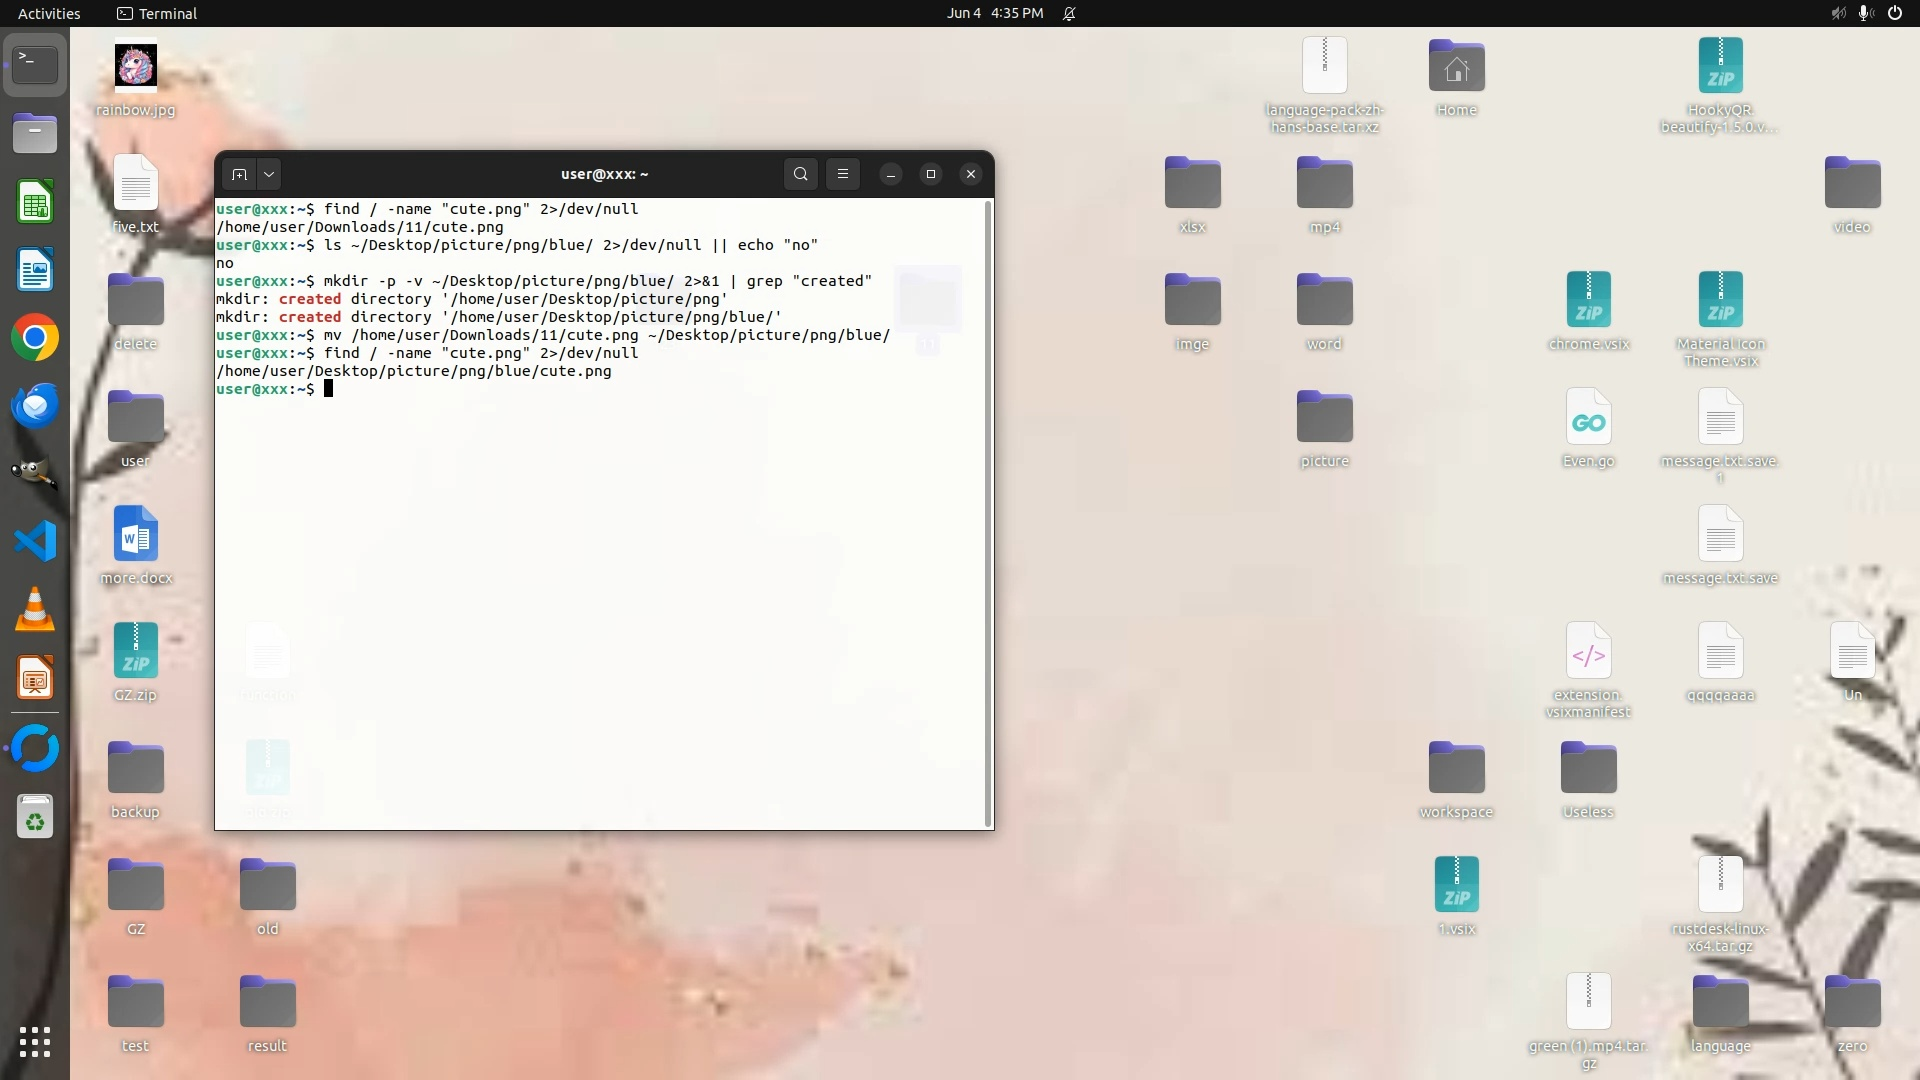Launch Visual Studio Code from dock
The height and width of the screenshot is (1080, 1920).
(35, 541)
